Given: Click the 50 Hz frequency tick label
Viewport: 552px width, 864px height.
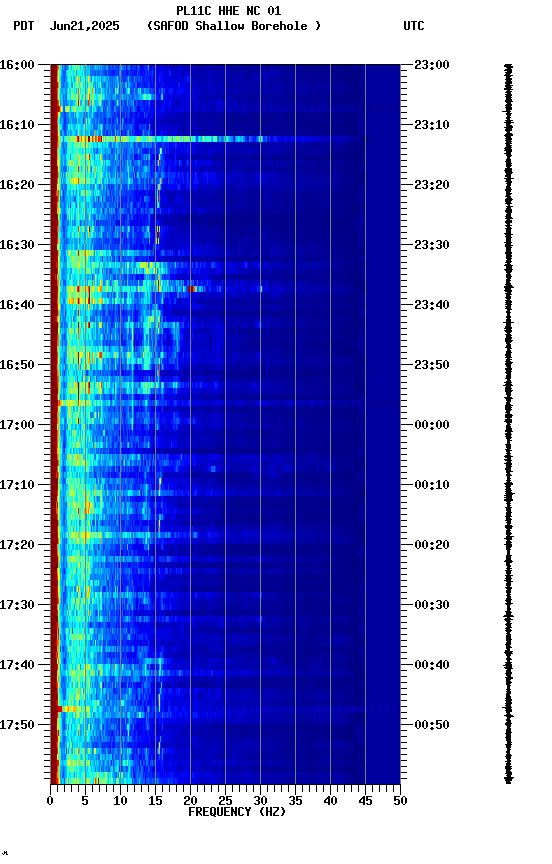Looking at the screenshot, I should tap(401, 801).
